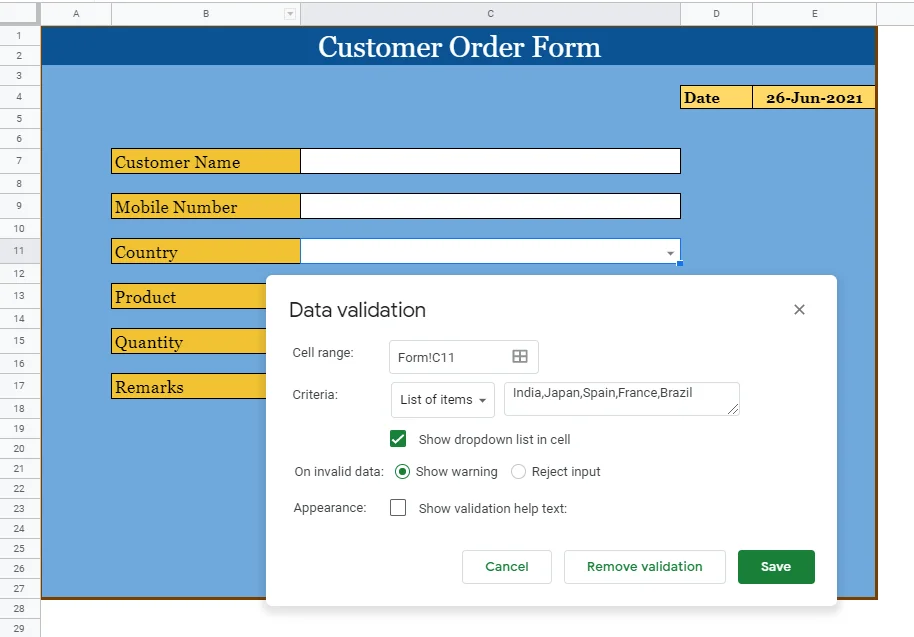Open column B filter dropdown icon

click(290, 14)
